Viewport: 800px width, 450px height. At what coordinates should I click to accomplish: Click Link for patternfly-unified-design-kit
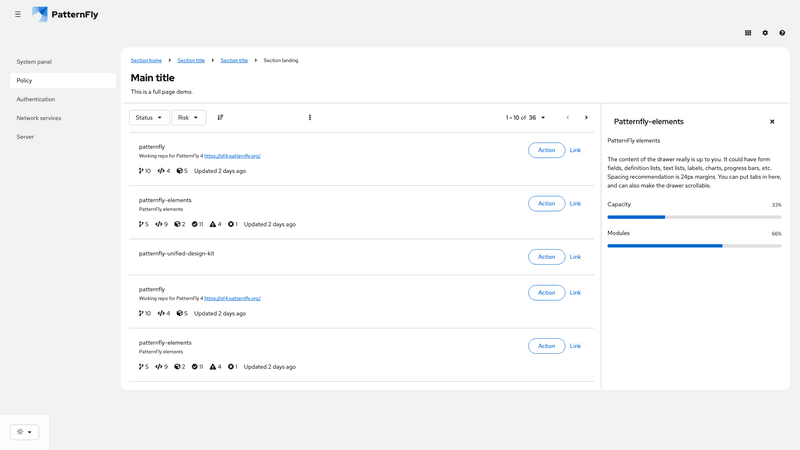click(575, 257)
